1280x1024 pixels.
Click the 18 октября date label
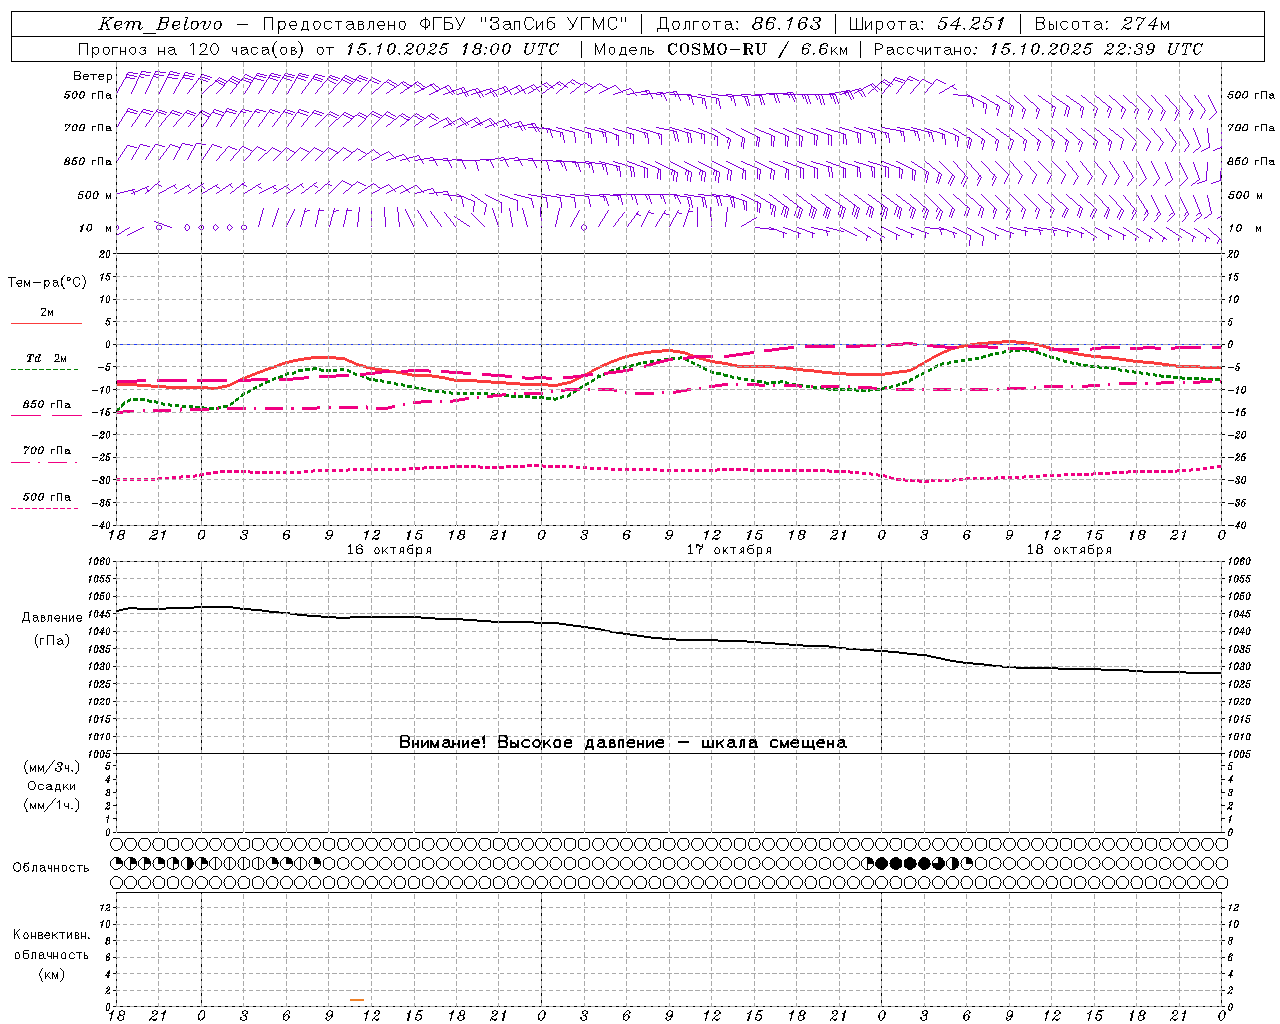point(1069,550)
